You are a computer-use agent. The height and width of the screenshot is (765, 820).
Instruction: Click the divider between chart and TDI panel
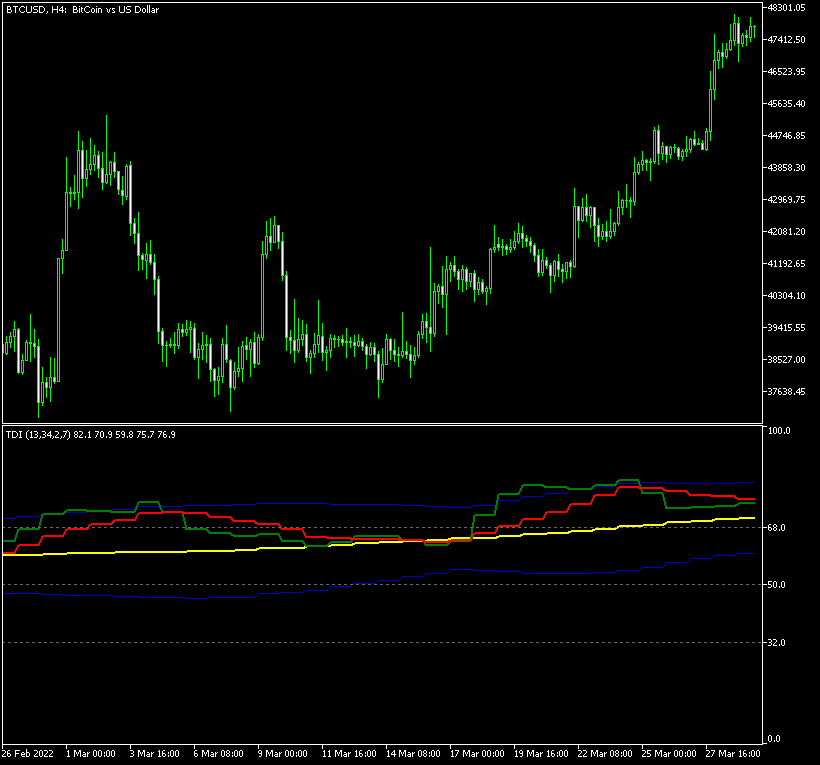pyautogui.click(x=380, y=425)
